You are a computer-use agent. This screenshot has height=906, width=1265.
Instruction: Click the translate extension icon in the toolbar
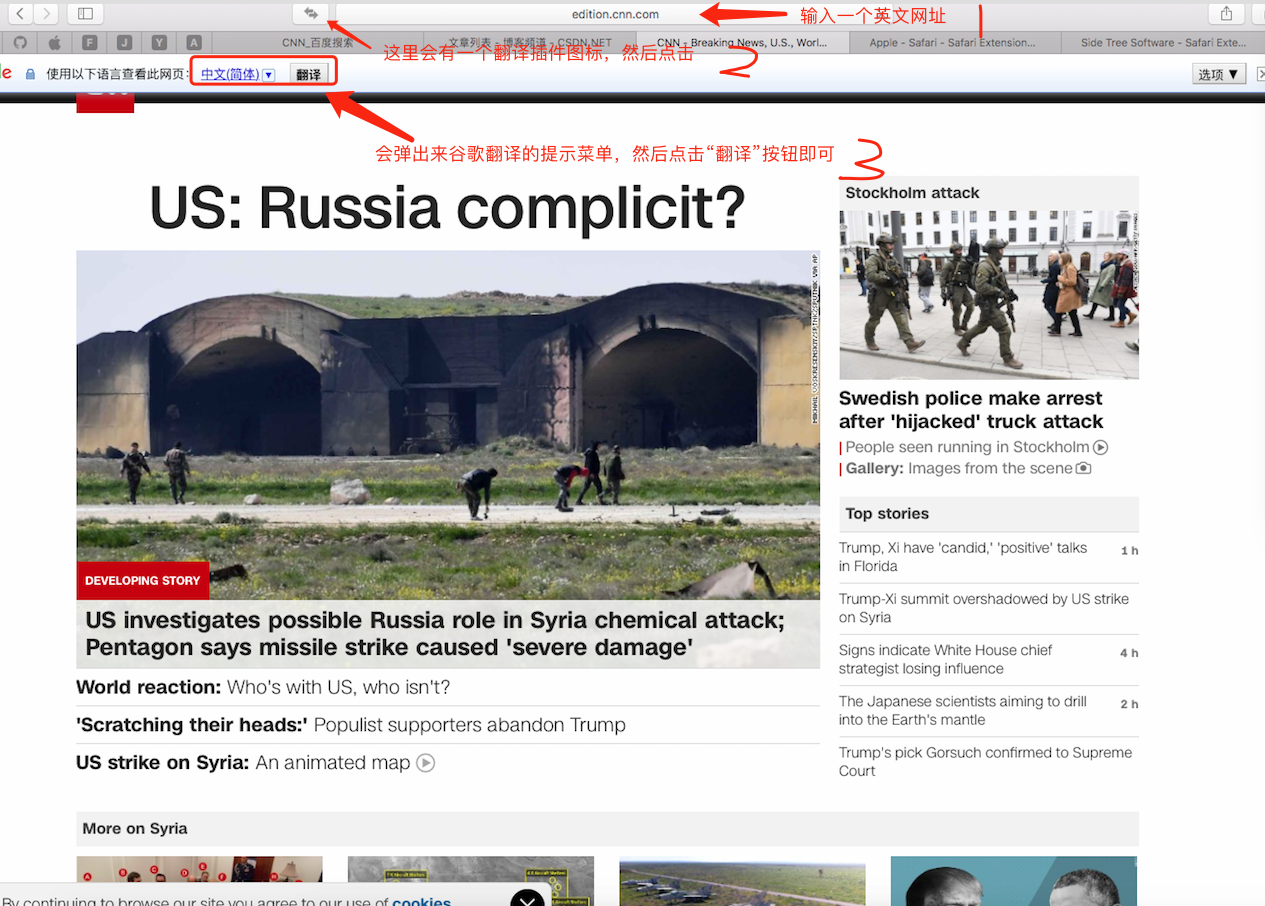pyautogui.click(x=311, y=13)
